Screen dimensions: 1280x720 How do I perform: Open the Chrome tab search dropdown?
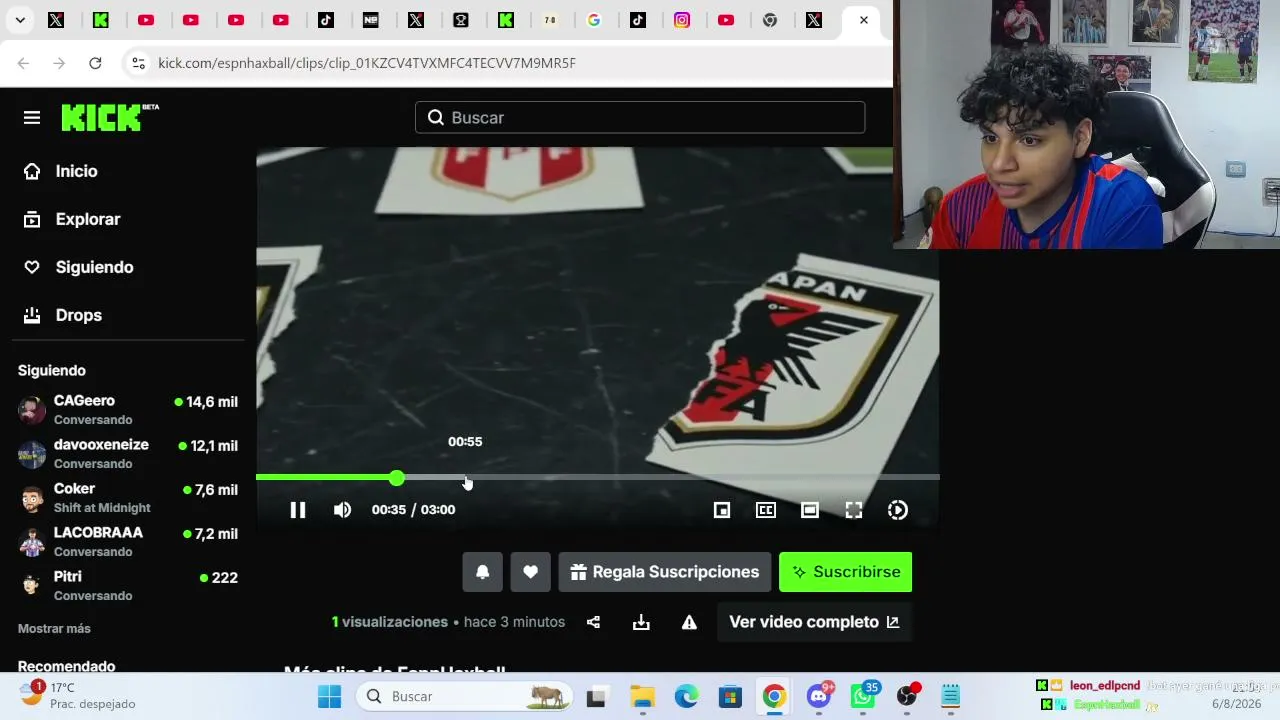click(20, 20)
